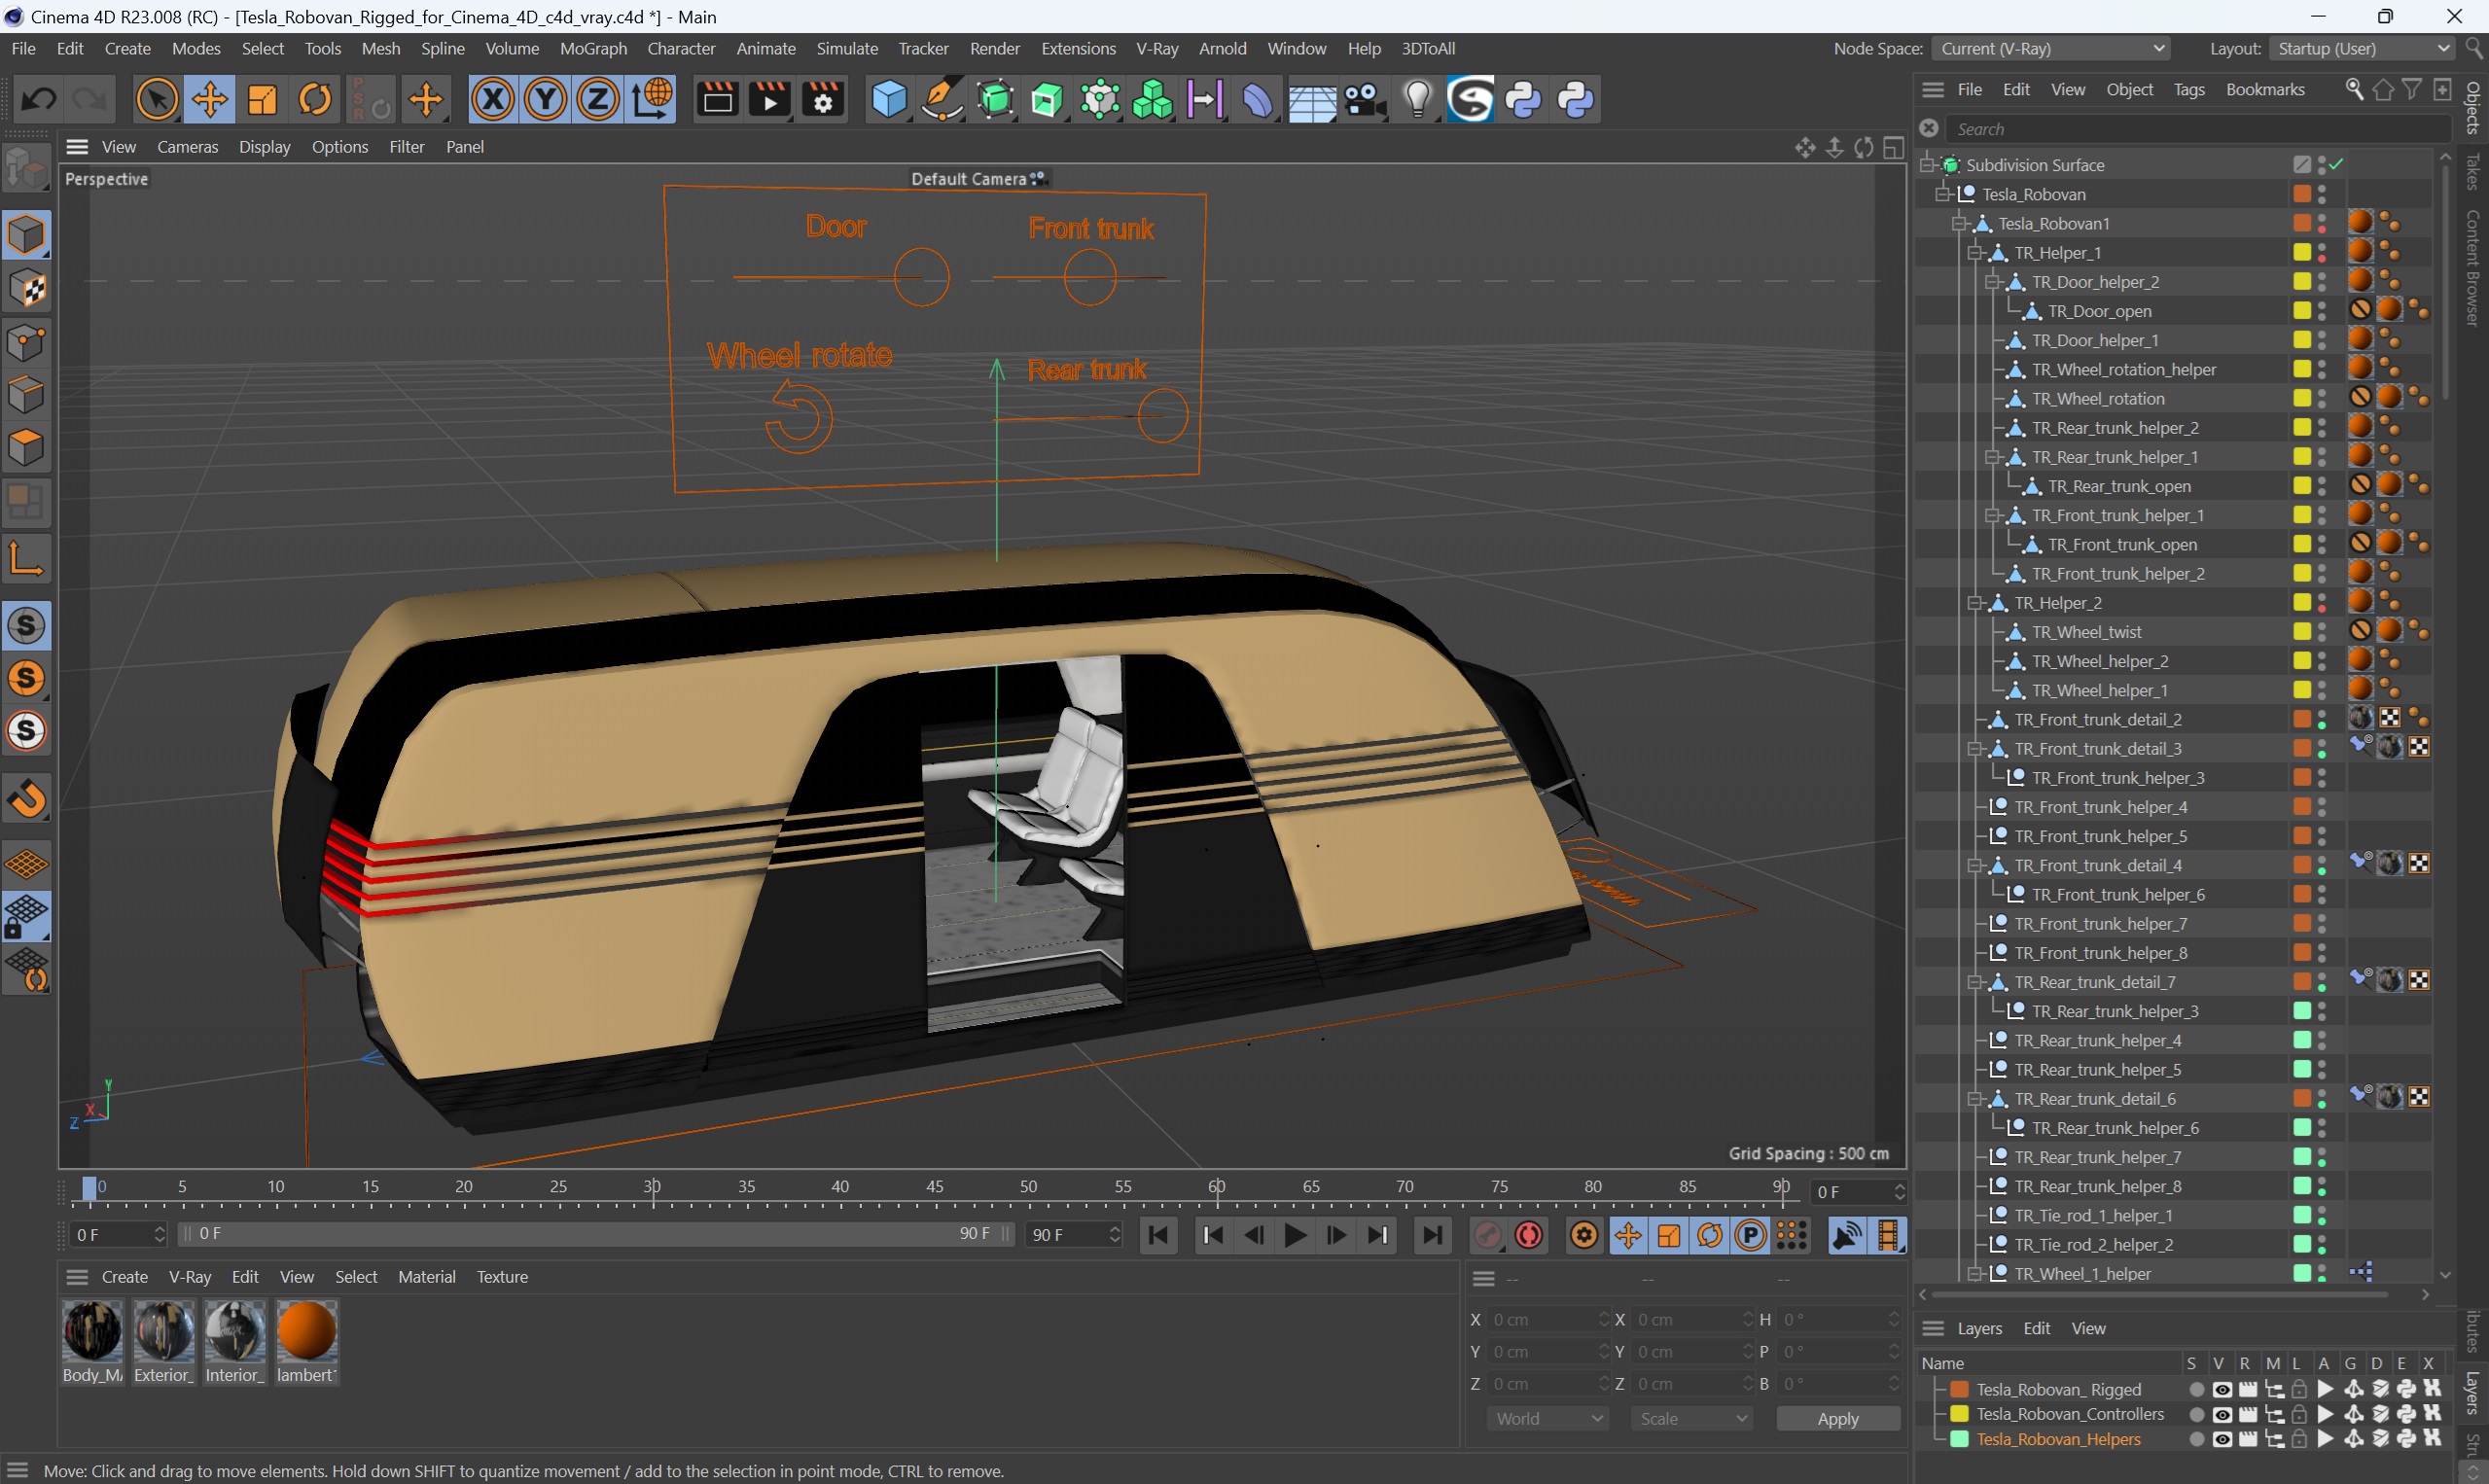The image size is (2489, 1484).
Task: Add a Cube primitive object
Action: coord(889,99)
